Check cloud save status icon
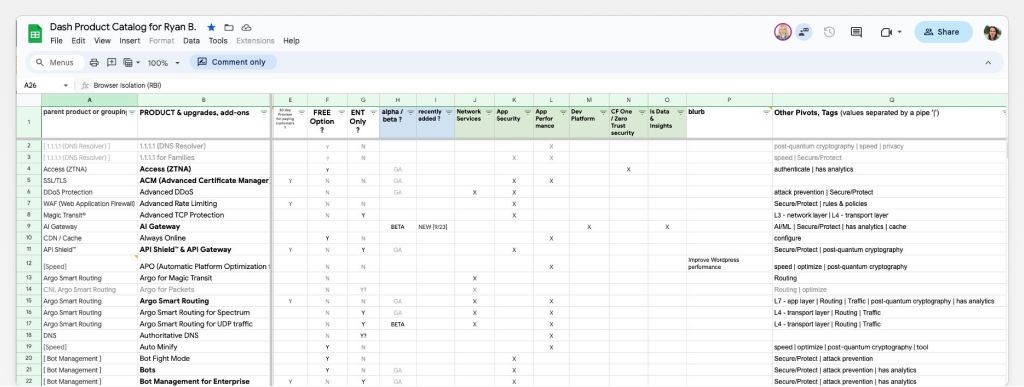The image size is (1024, 387). click(x=246, y=27)
